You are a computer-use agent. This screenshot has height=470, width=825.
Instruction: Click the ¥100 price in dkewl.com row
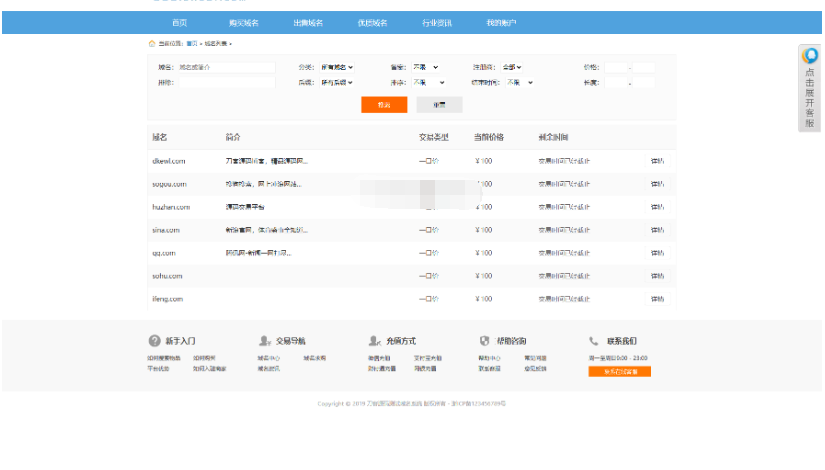[x=484, y=161]
